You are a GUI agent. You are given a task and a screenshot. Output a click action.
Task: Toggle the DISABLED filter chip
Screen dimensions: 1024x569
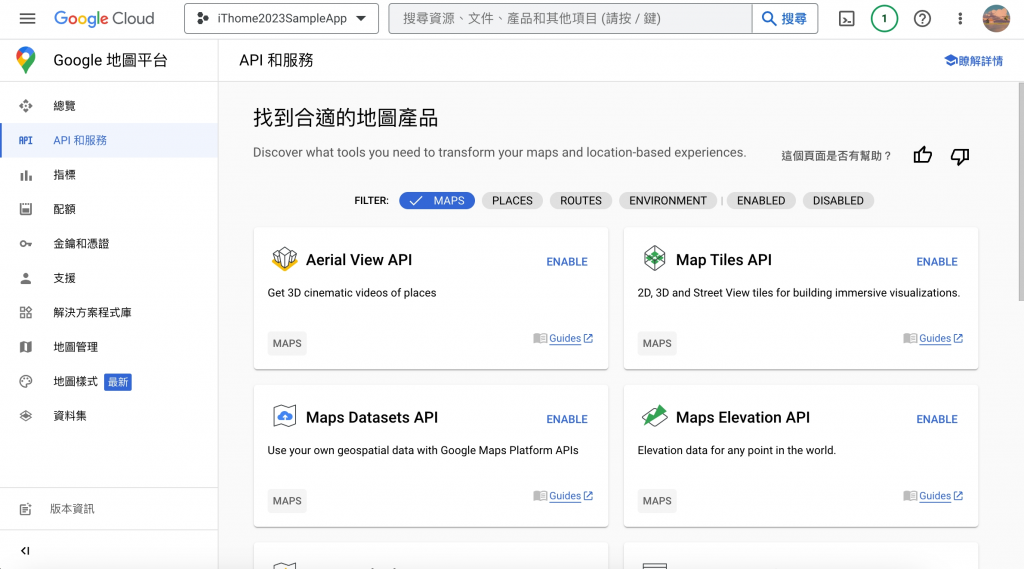(x=838, y=201)
